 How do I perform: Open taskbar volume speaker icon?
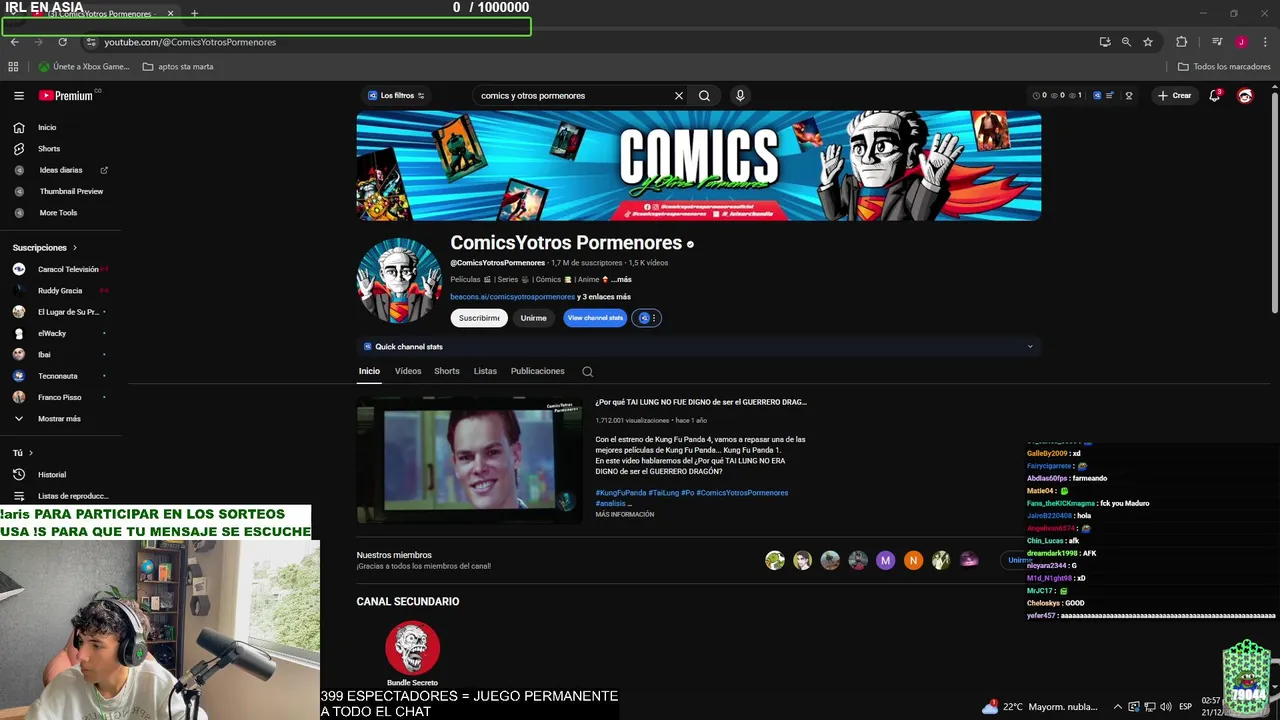1165,707
